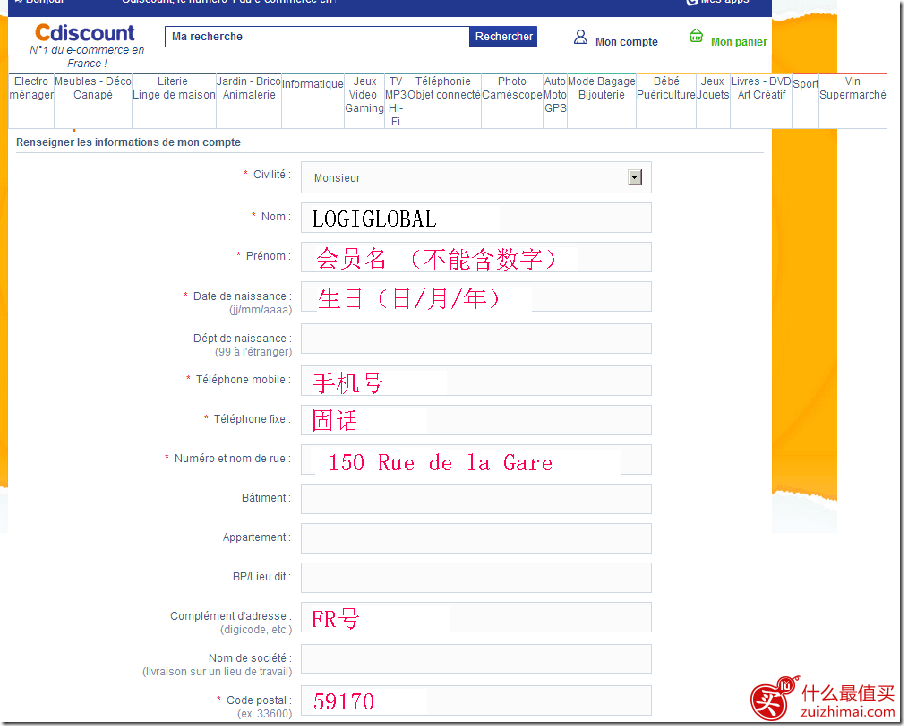Screen dimensions: 904x726
Task: Click the Téléphone fixe field
Action: [476, 420]
